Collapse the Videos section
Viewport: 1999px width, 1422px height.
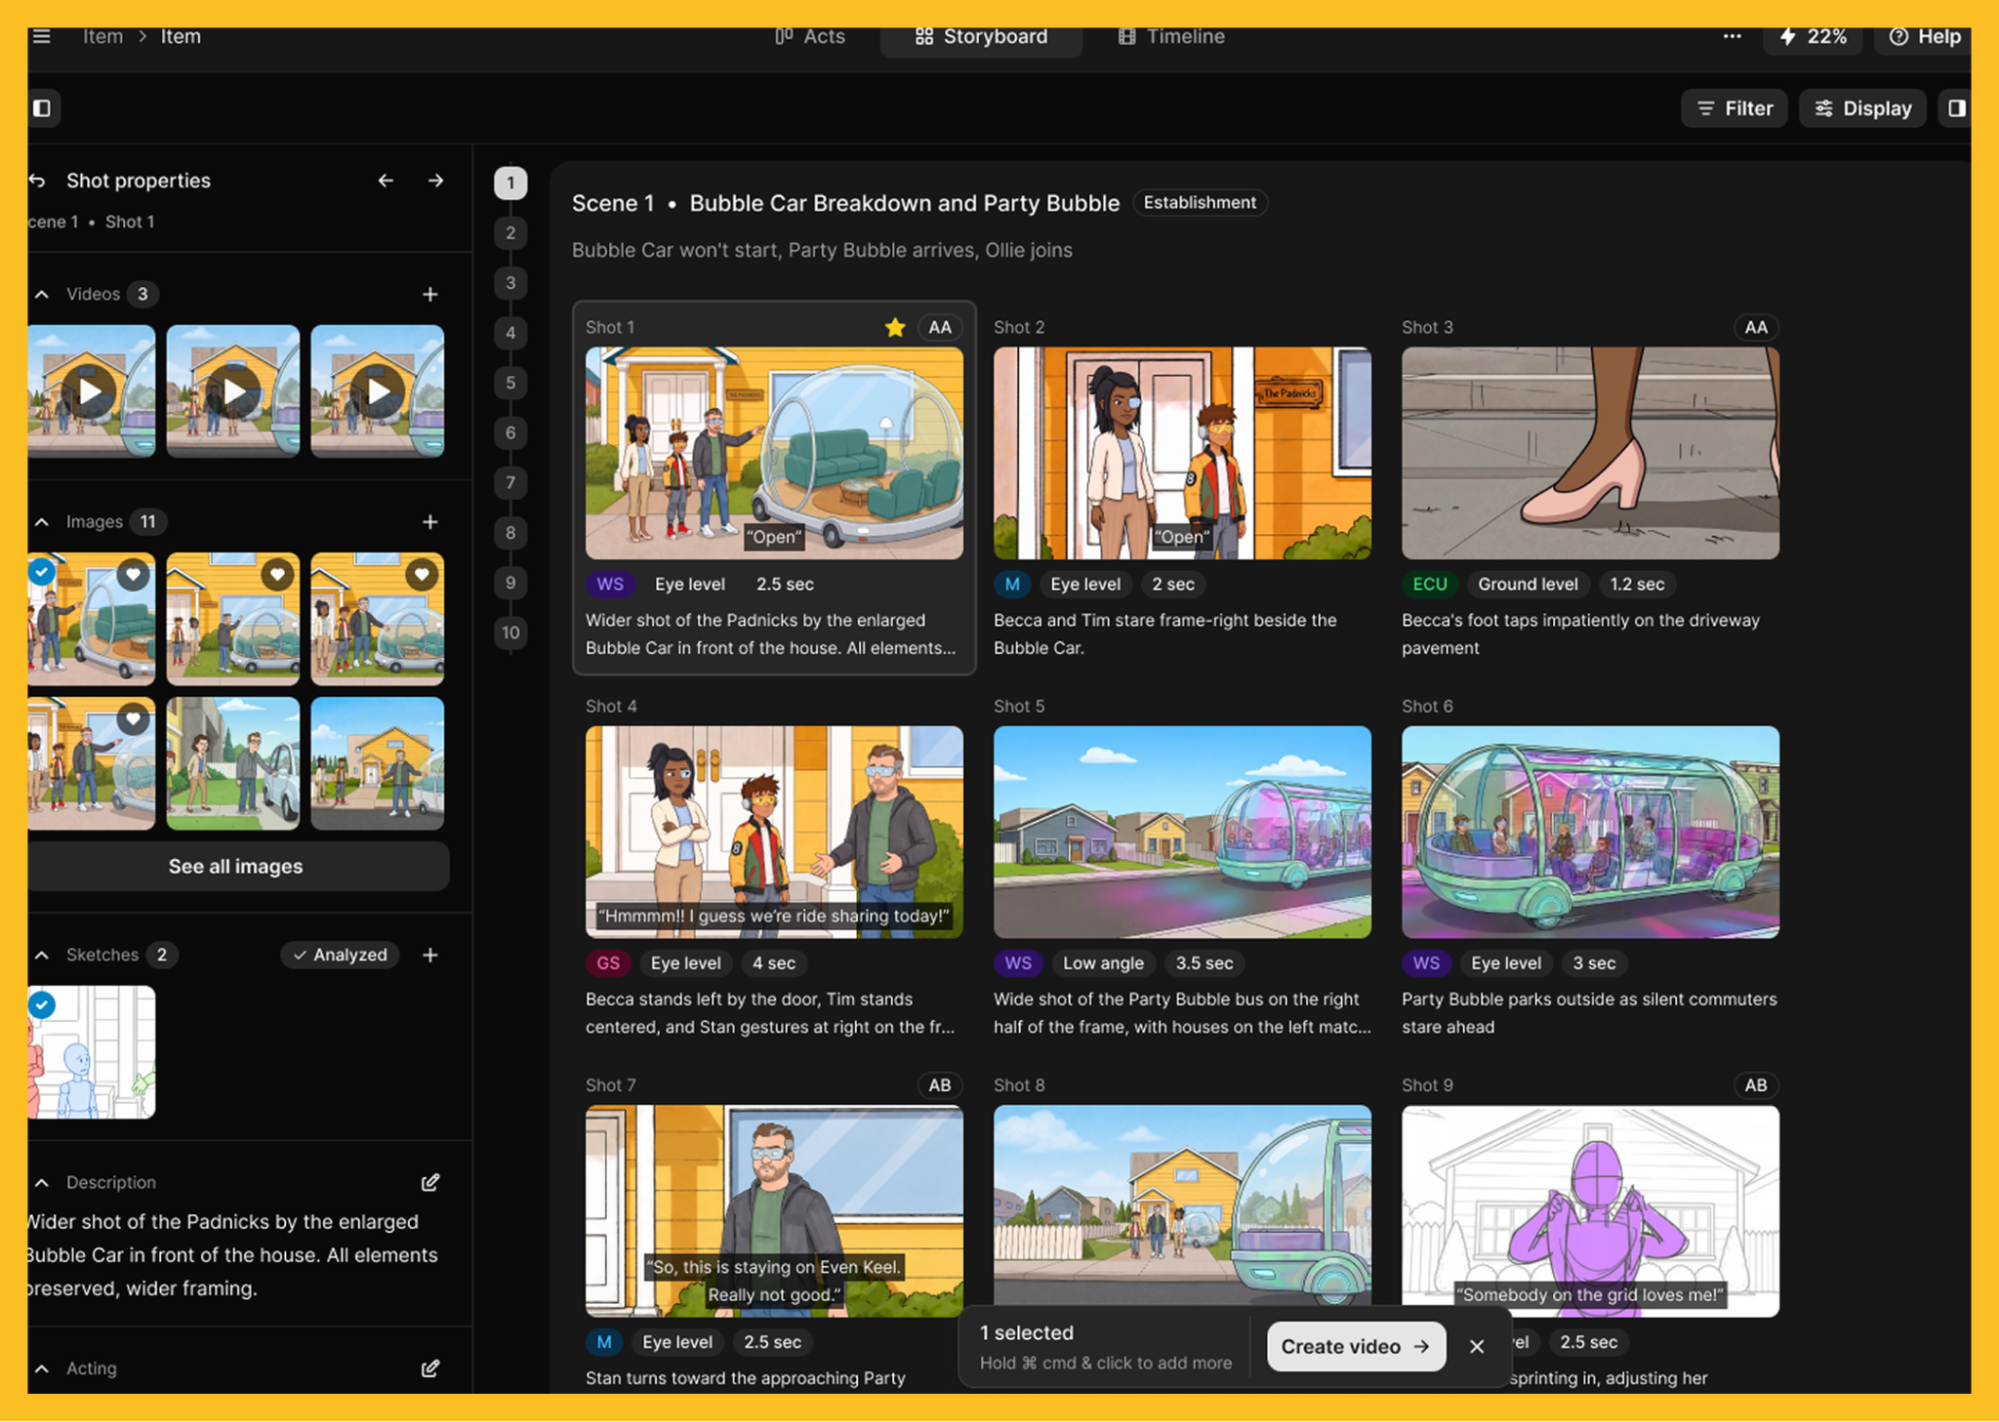click(42, 295)
